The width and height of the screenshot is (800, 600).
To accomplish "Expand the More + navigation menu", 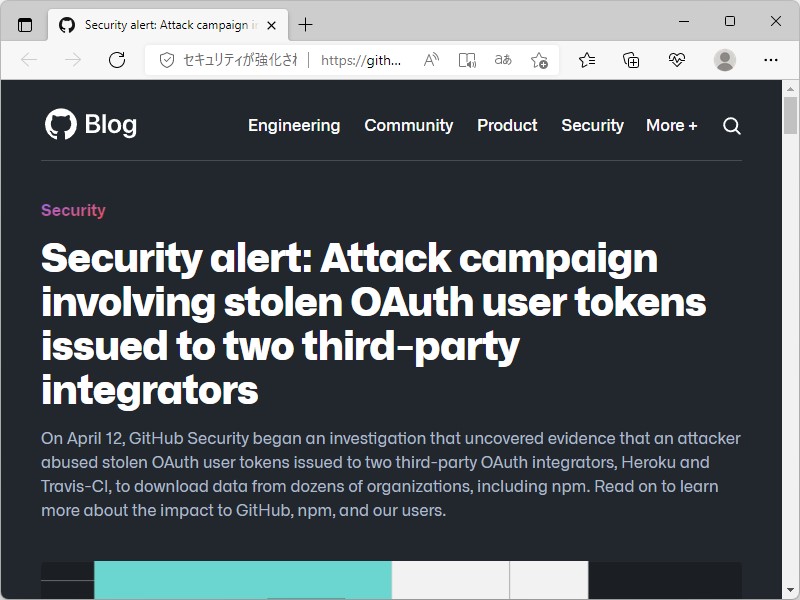I will 671,126.
